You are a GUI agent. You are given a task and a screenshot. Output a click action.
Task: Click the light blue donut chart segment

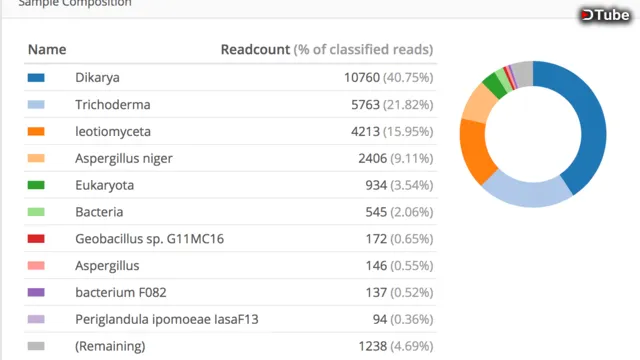click(527, 192)
